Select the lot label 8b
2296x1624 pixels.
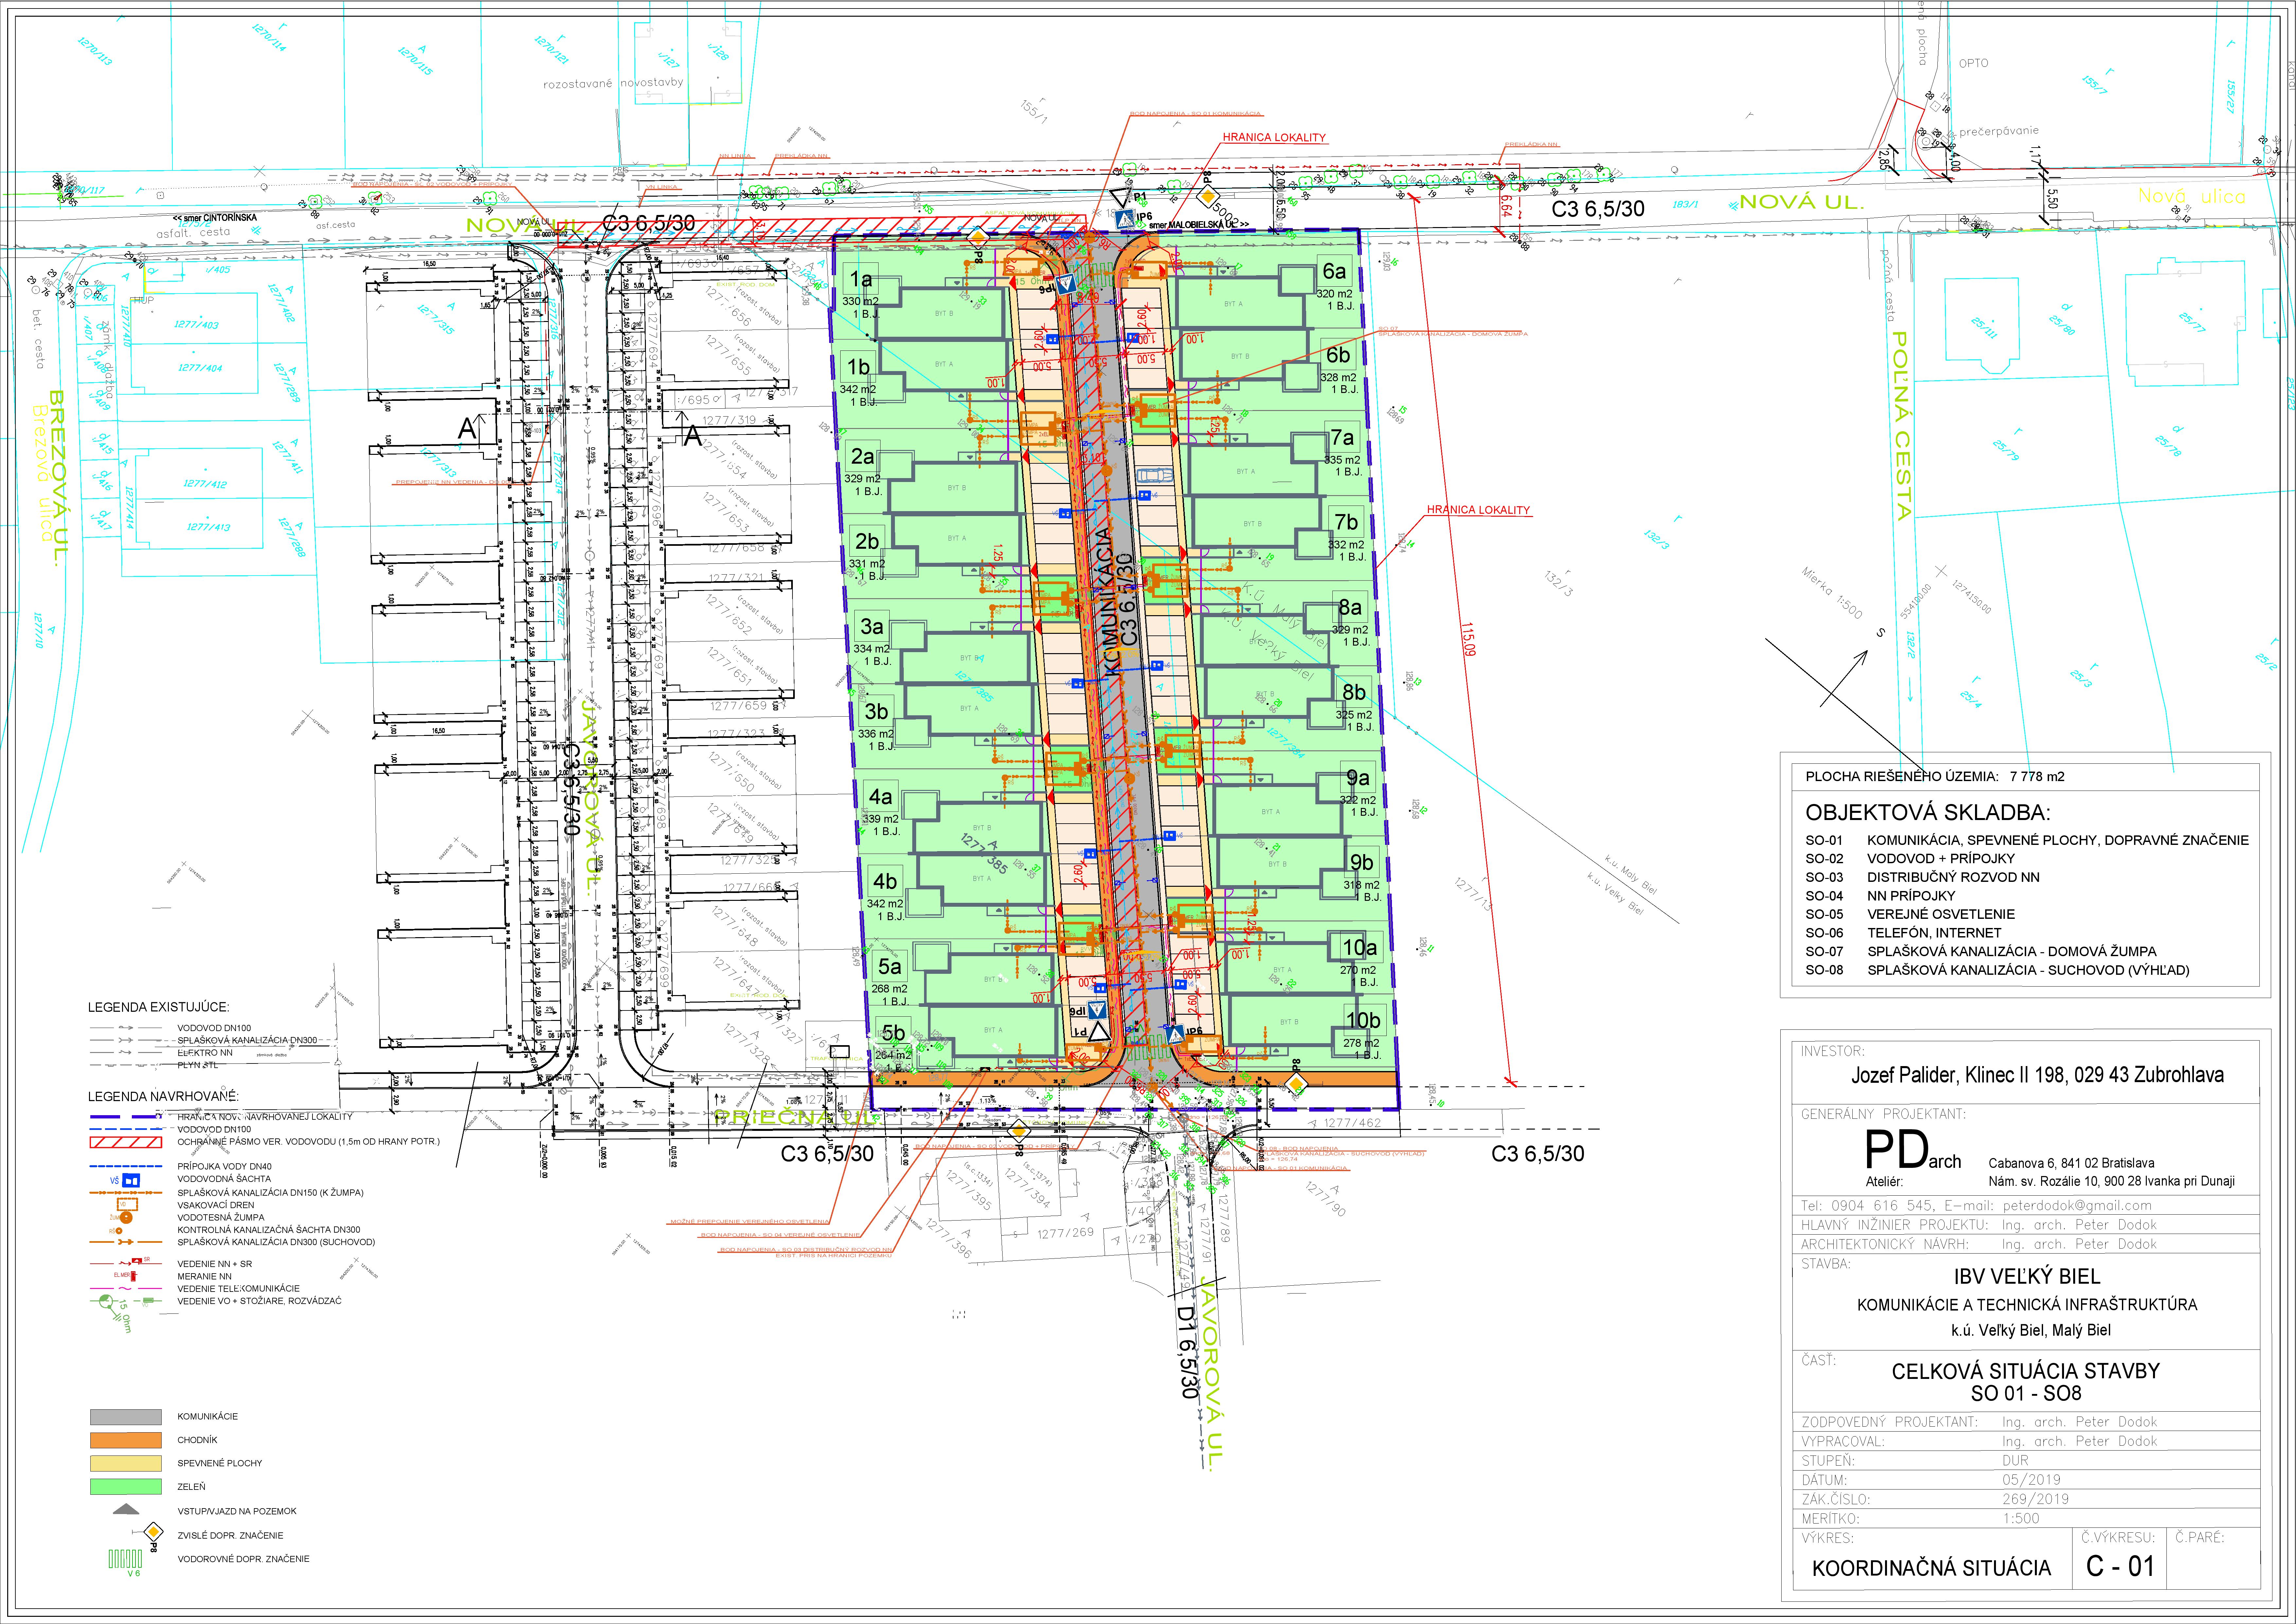[1354, 692]
